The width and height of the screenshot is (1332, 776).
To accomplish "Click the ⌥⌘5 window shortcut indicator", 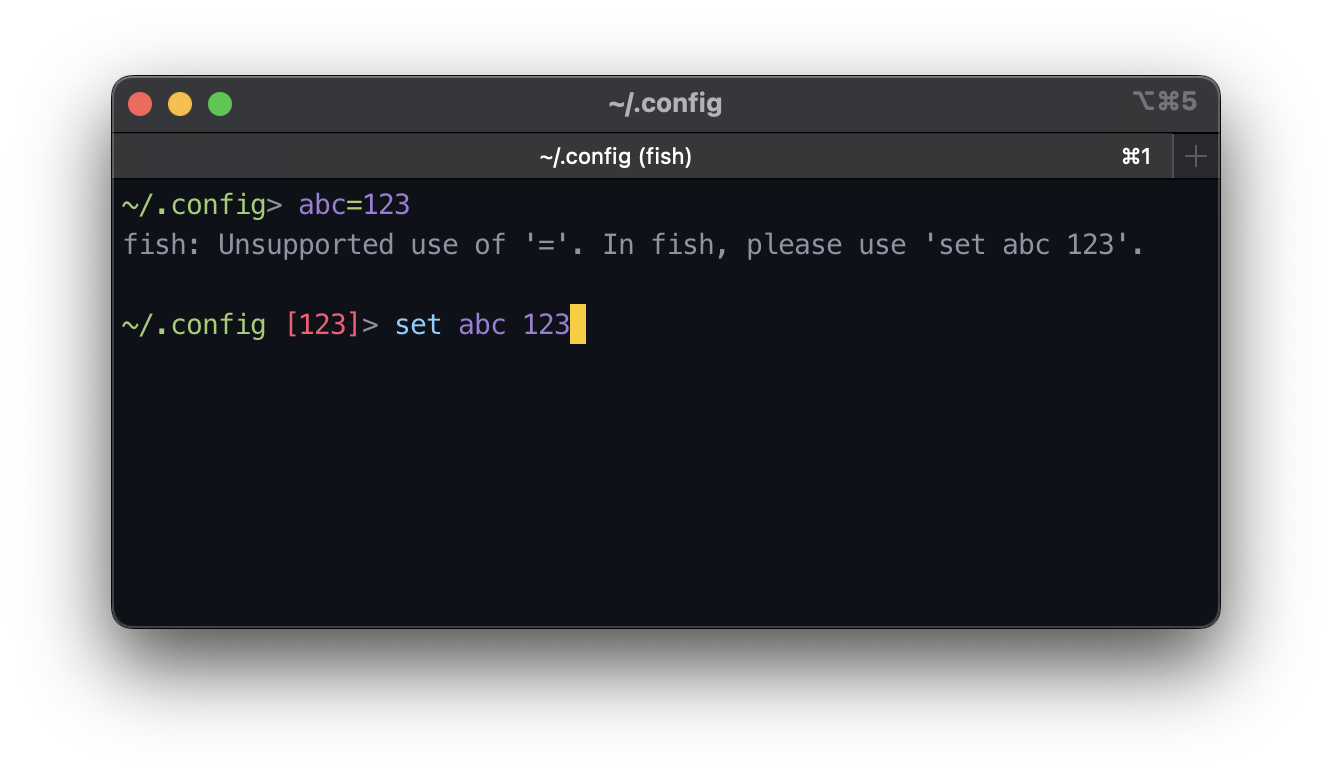I will (1164, 103).
